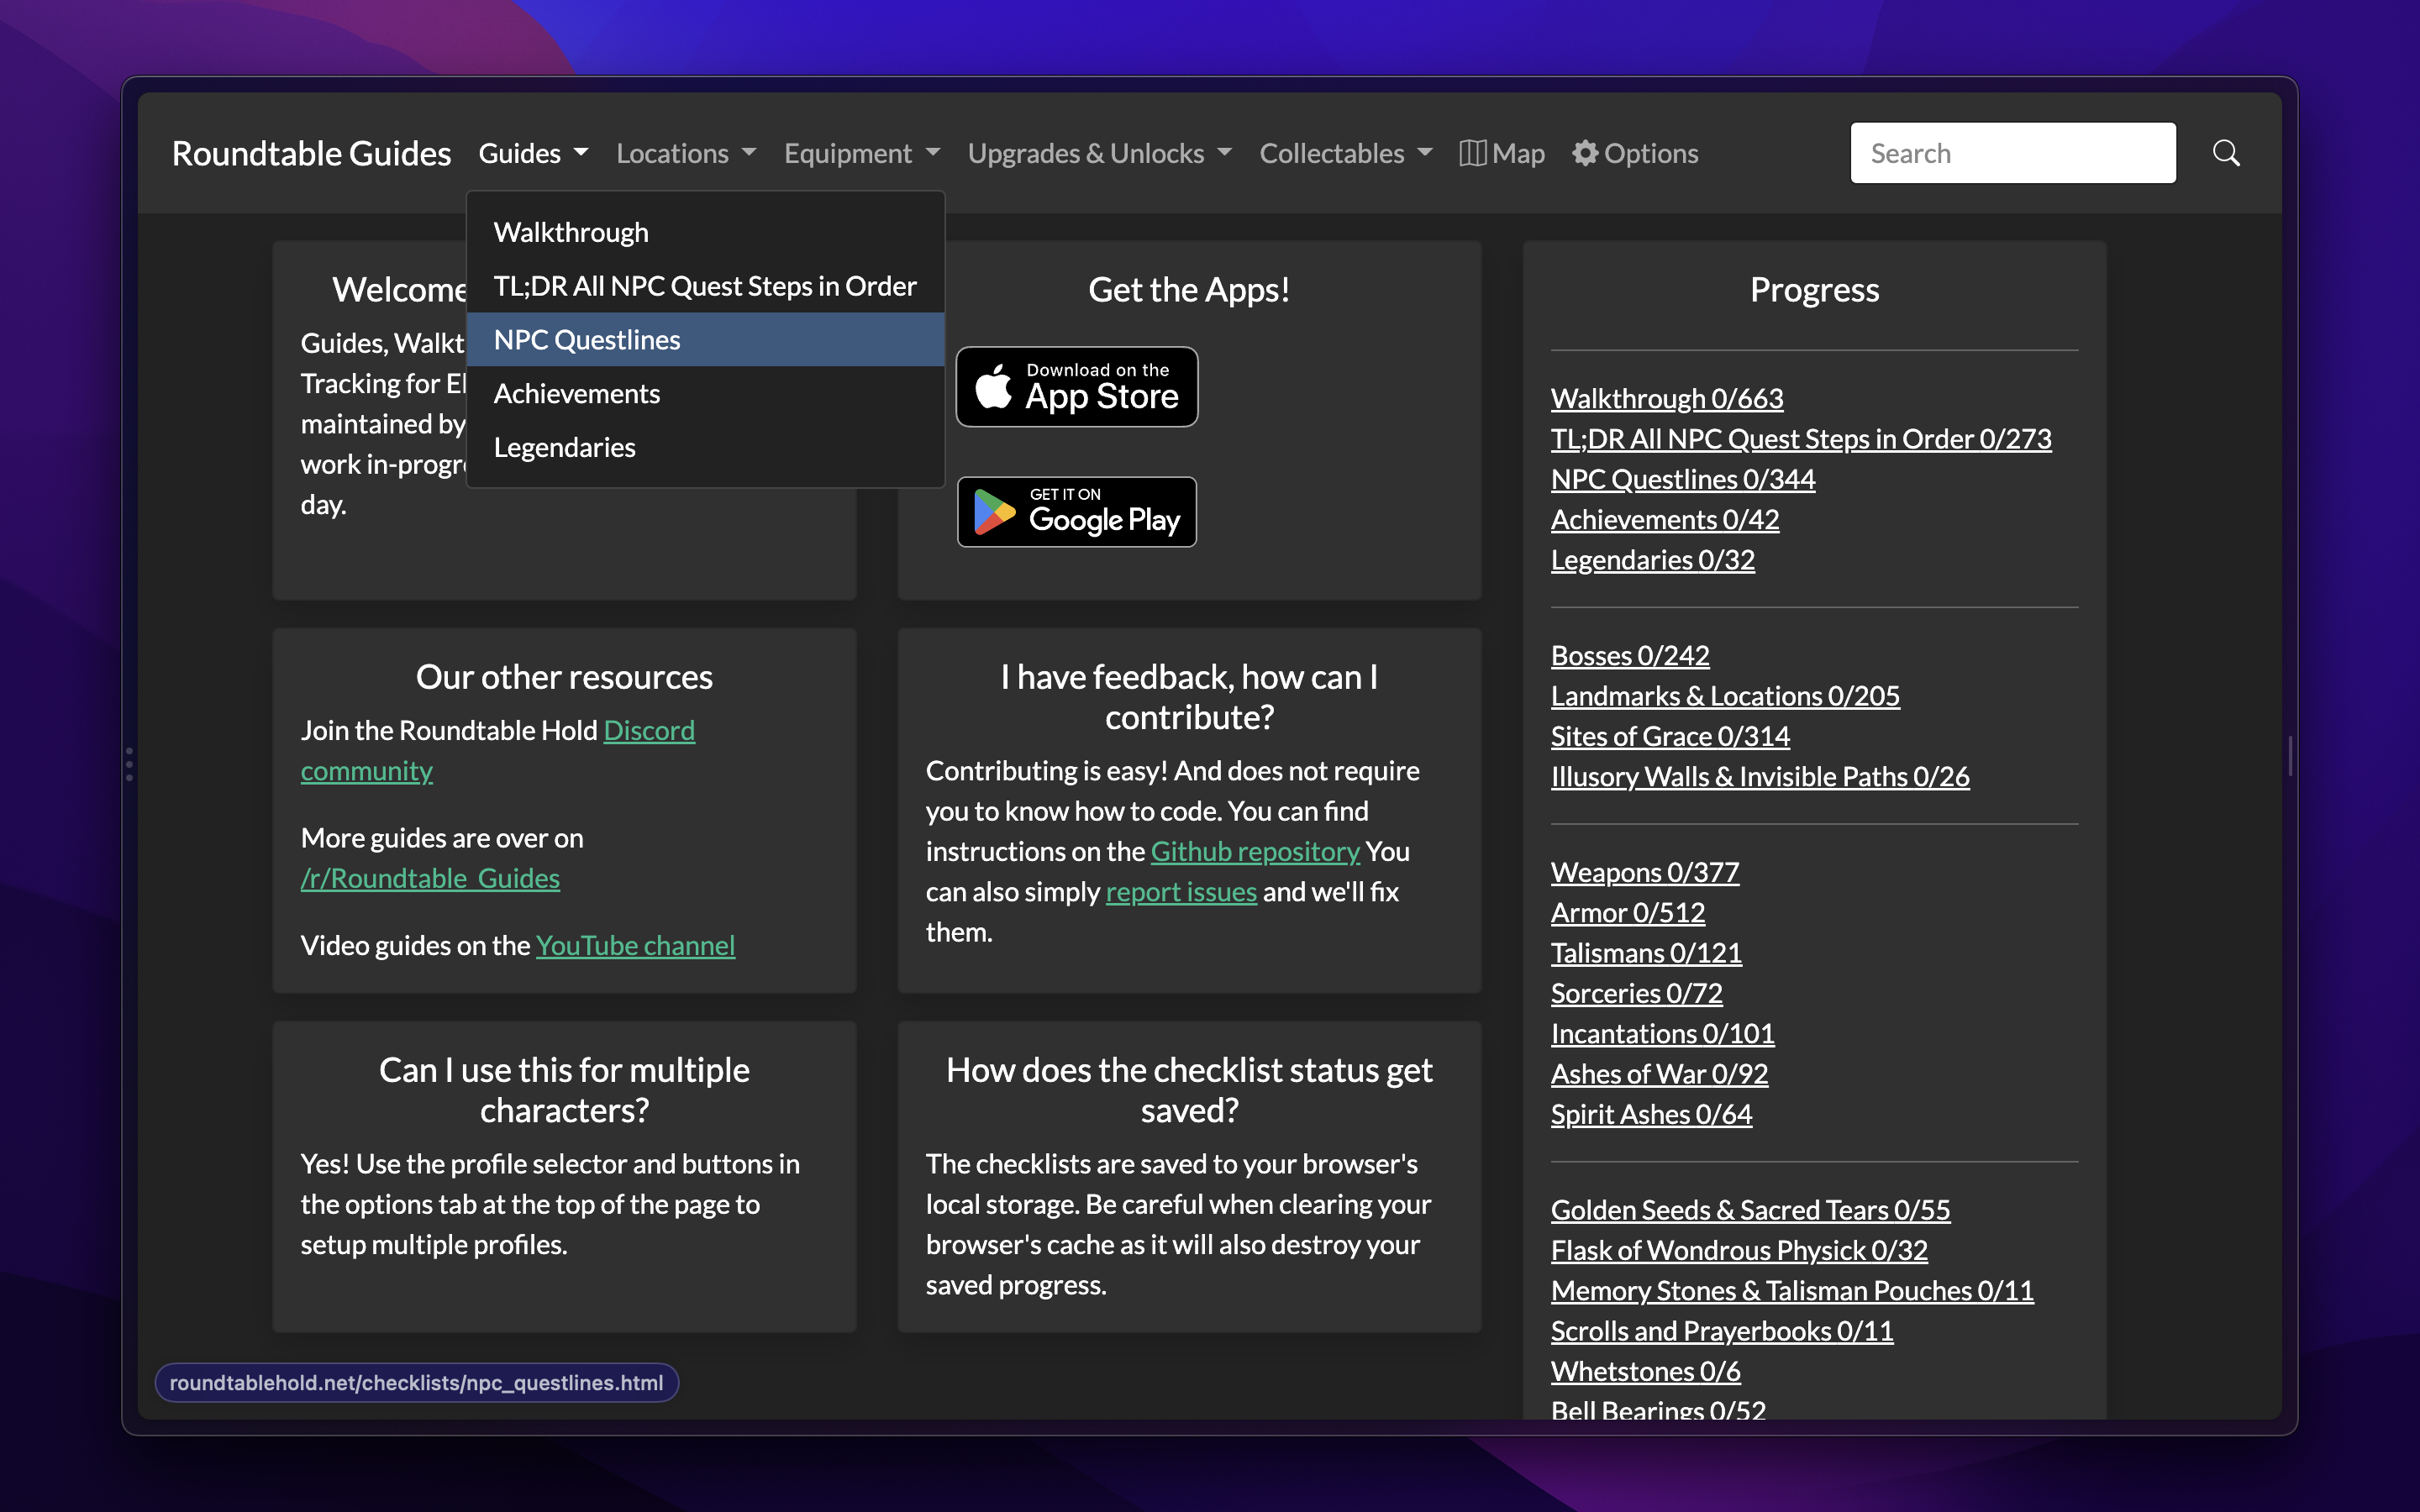The image size is (2420, 1512).
Task: Open Options with the gear icon
Action: click(x=1635, y=153)
